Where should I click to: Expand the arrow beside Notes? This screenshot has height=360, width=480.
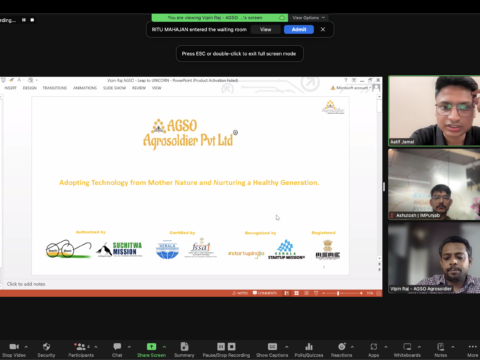tap(453, 347)
